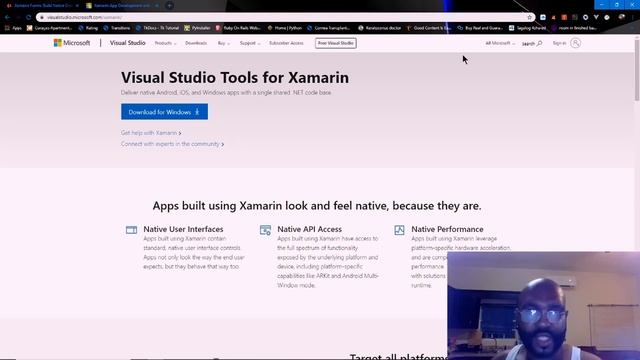The image size is (640, 360).
Task: Click the browser back arrow
Action: point(8,17)
